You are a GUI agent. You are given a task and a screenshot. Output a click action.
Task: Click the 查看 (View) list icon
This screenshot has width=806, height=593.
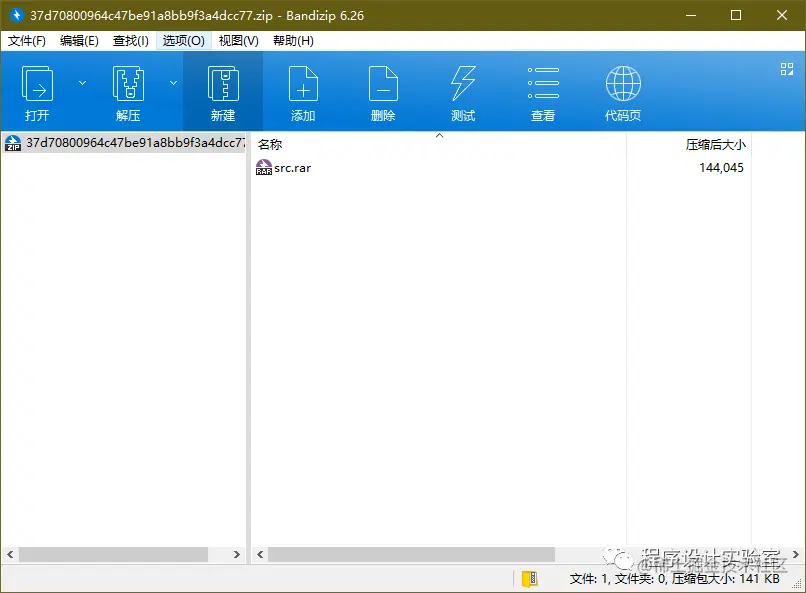point(543,83)
